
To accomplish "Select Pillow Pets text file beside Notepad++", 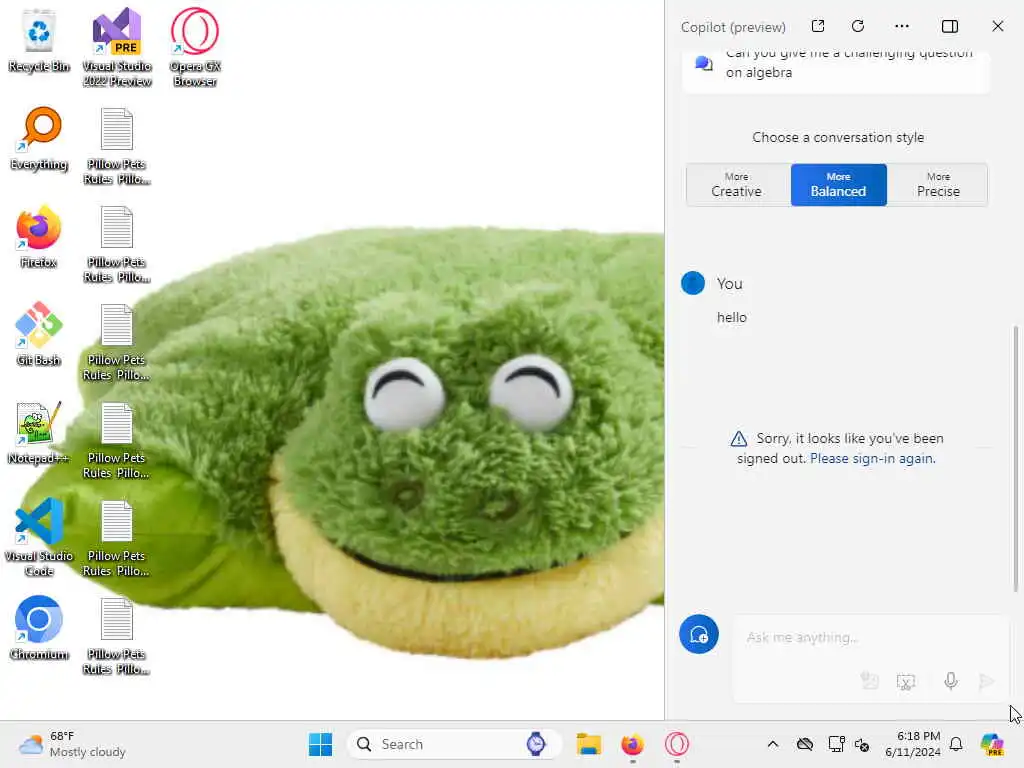I will click(117, 440).
